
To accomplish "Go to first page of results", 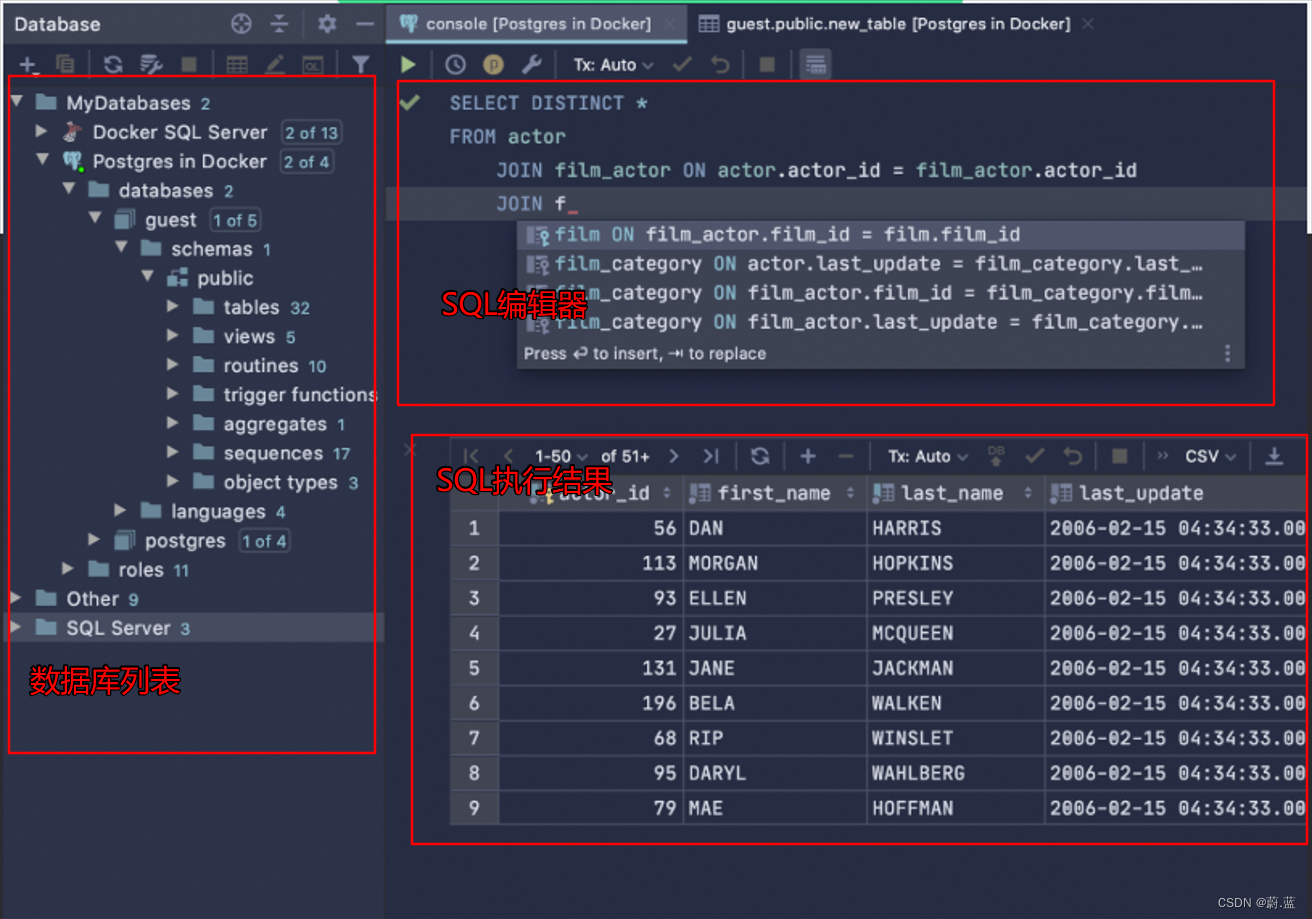I will pyautogui.click(x=471, y=456).
